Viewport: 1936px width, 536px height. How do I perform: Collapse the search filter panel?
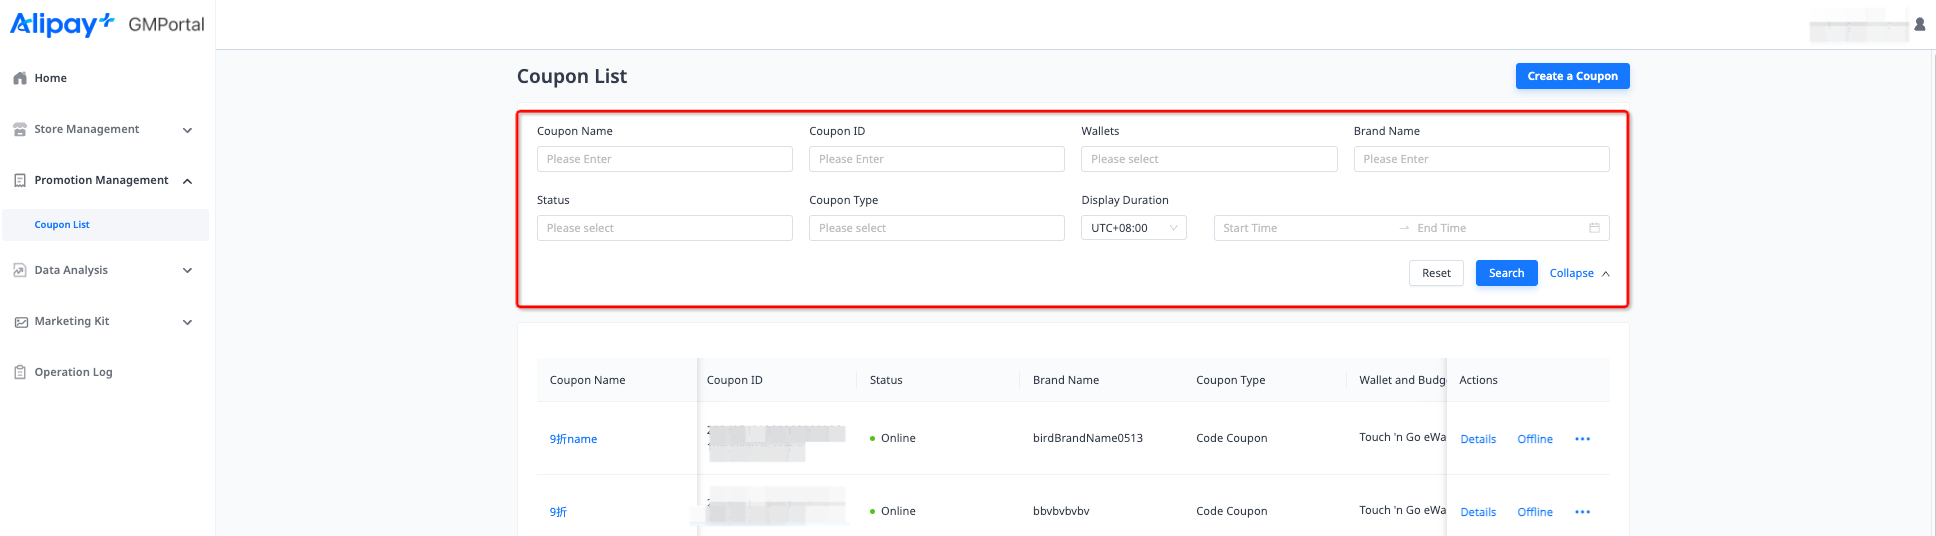(x=1579, y=273)
